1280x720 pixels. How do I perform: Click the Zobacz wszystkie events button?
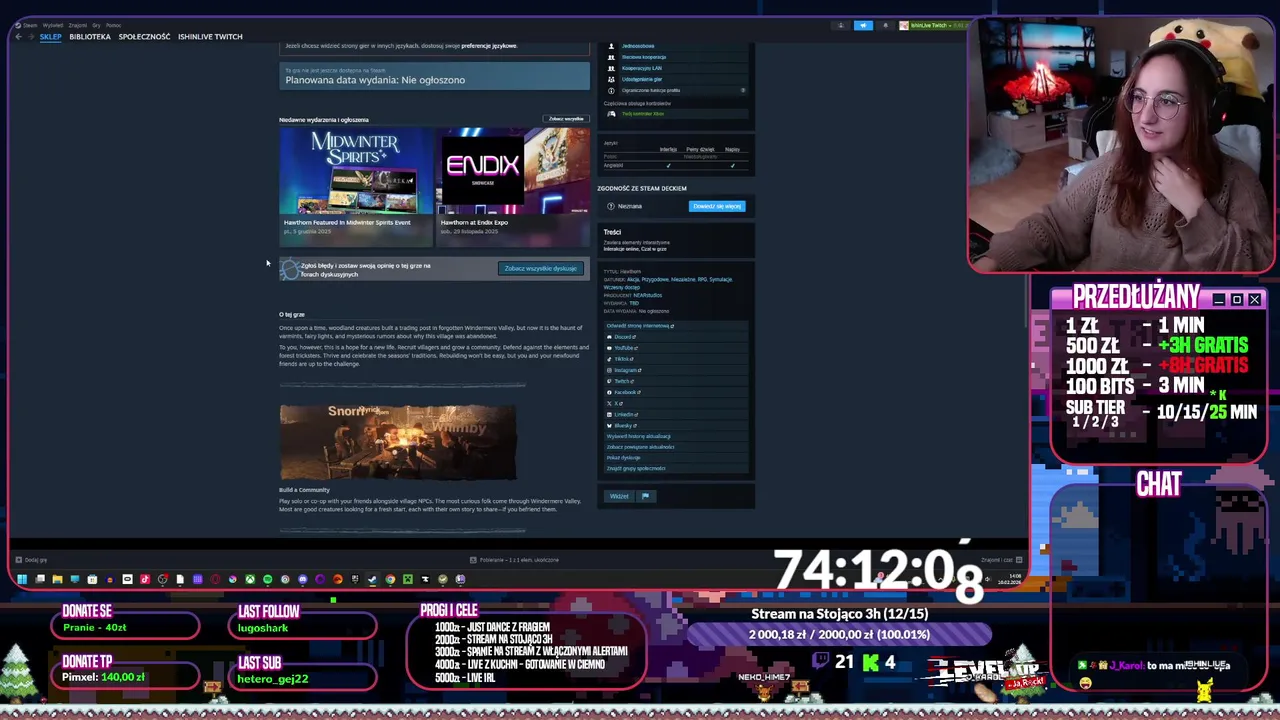point(566,119)
